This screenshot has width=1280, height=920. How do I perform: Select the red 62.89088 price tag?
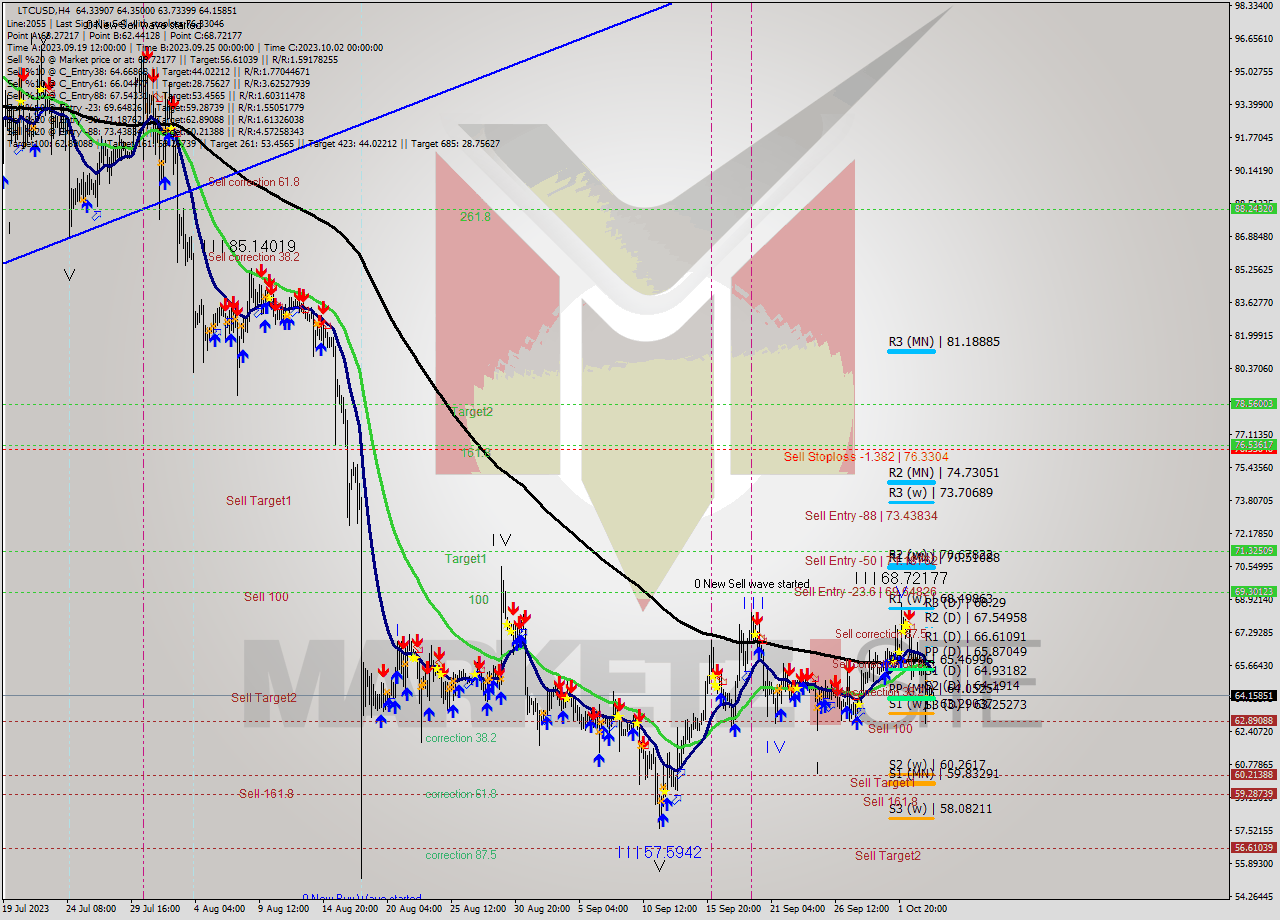click(x=1253, y=720)
